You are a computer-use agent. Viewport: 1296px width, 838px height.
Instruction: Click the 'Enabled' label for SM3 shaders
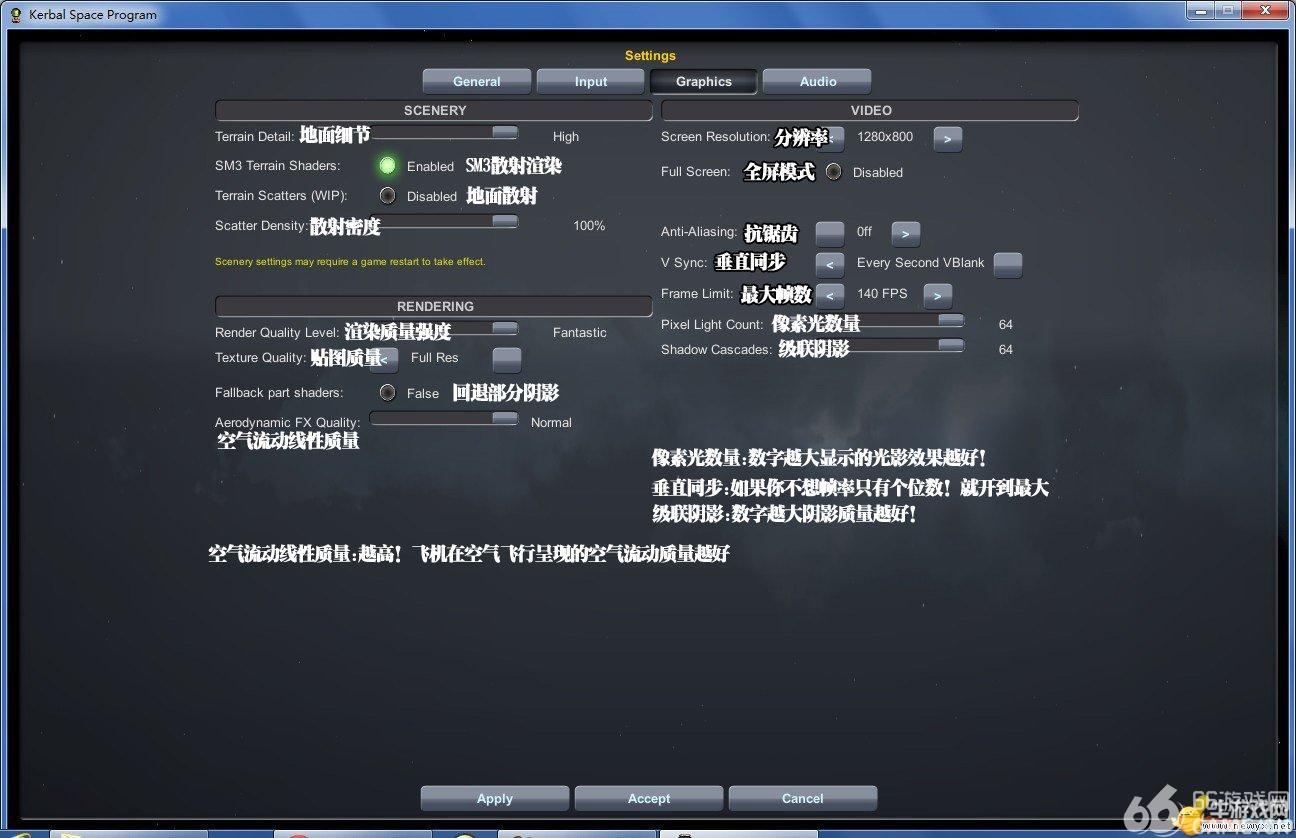(x=430, y=167)
